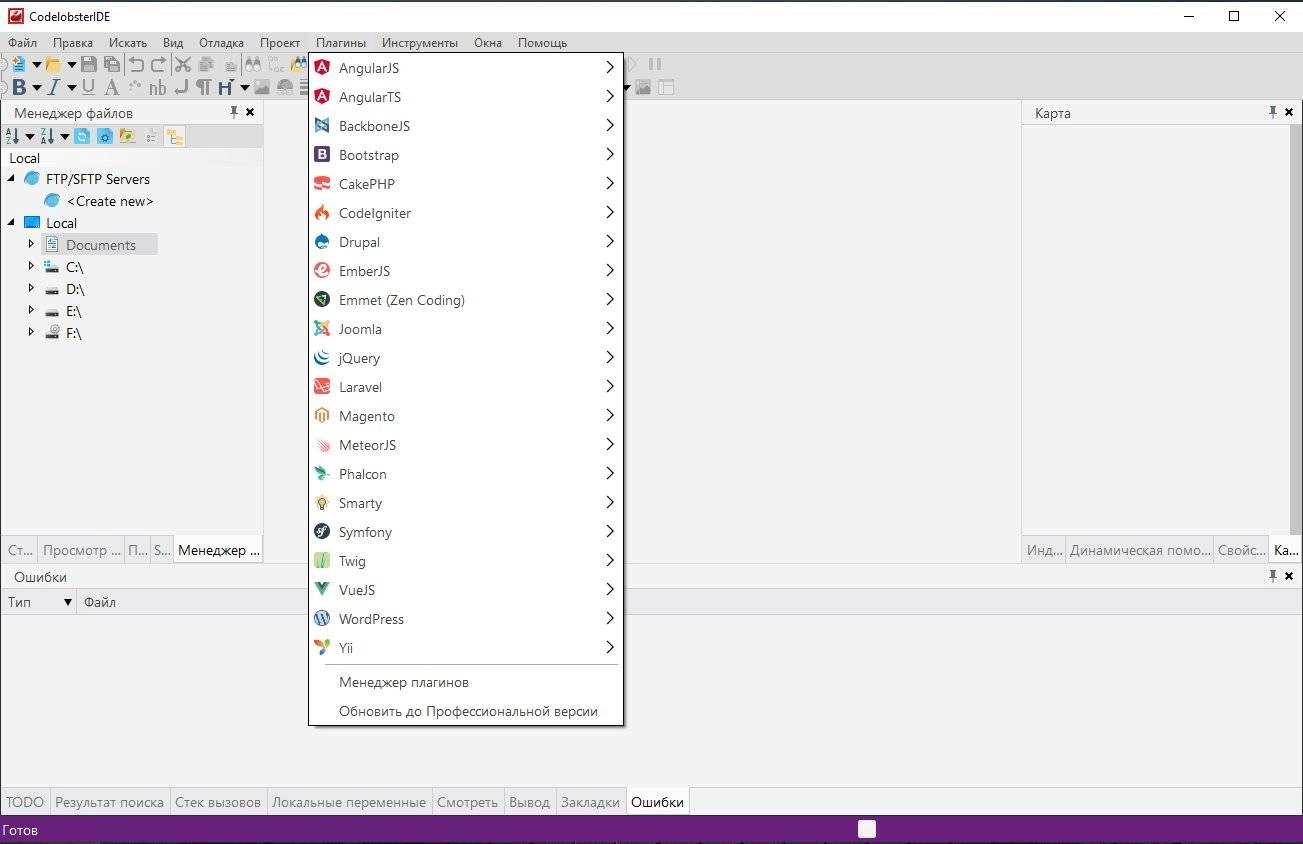Open the Bold dropdown arrow
Screen dimensions: 1303x844
[37, 88]
